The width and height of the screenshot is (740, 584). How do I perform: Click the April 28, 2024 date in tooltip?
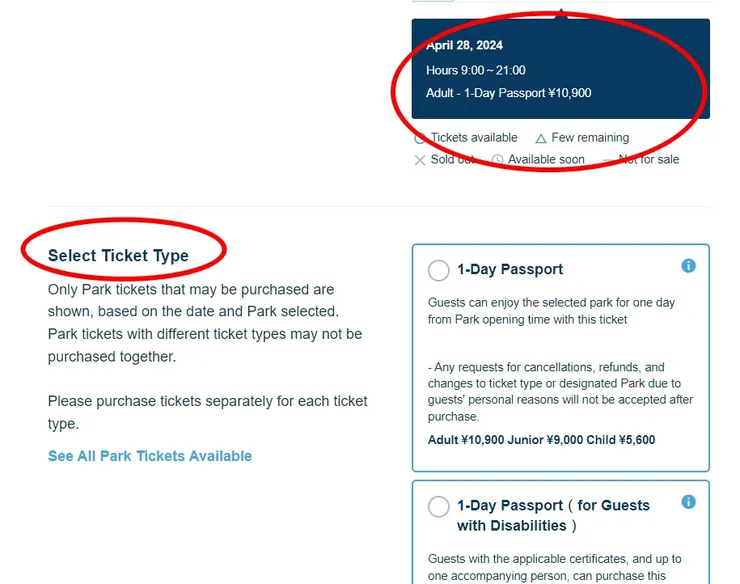464,45
